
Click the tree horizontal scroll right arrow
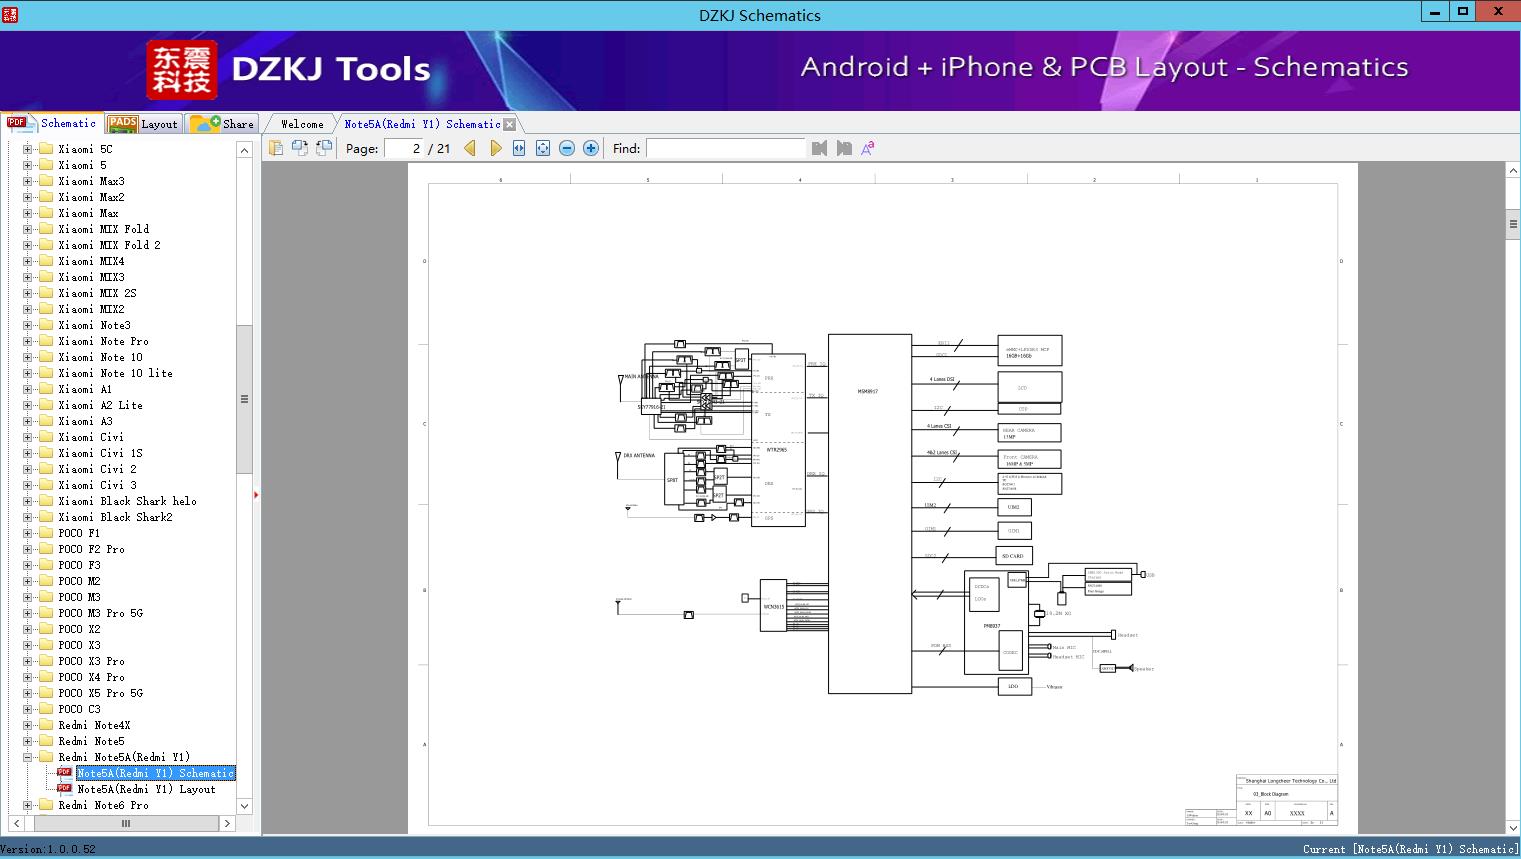(227, 823)
